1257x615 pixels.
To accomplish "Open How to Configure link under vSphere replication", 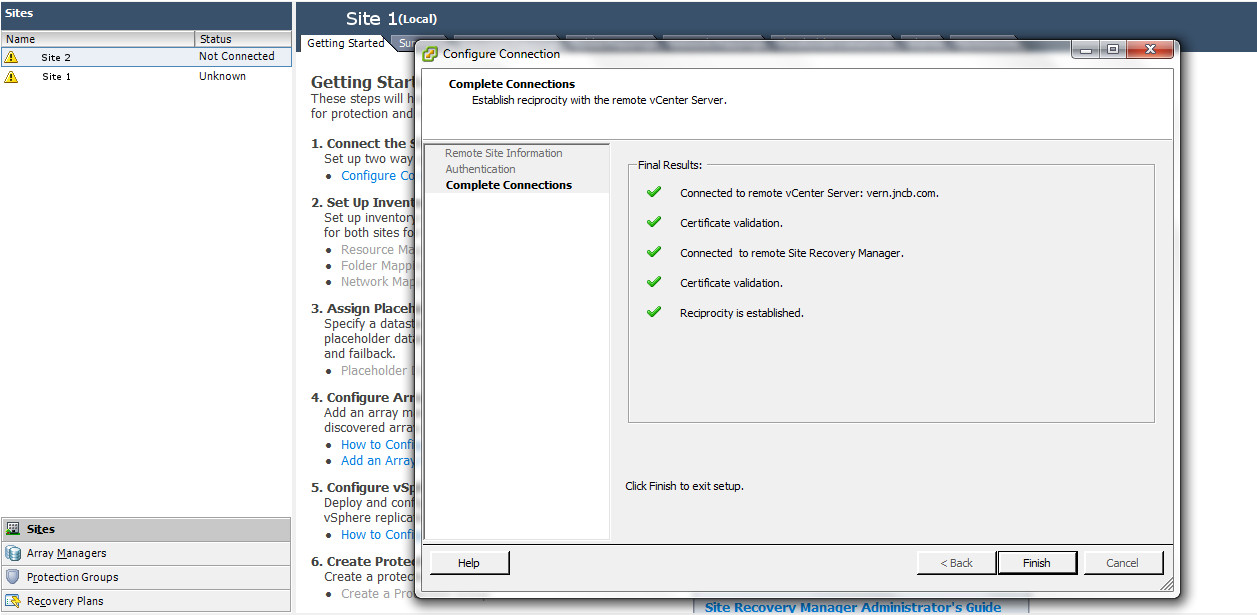I will tap(377, 535).
